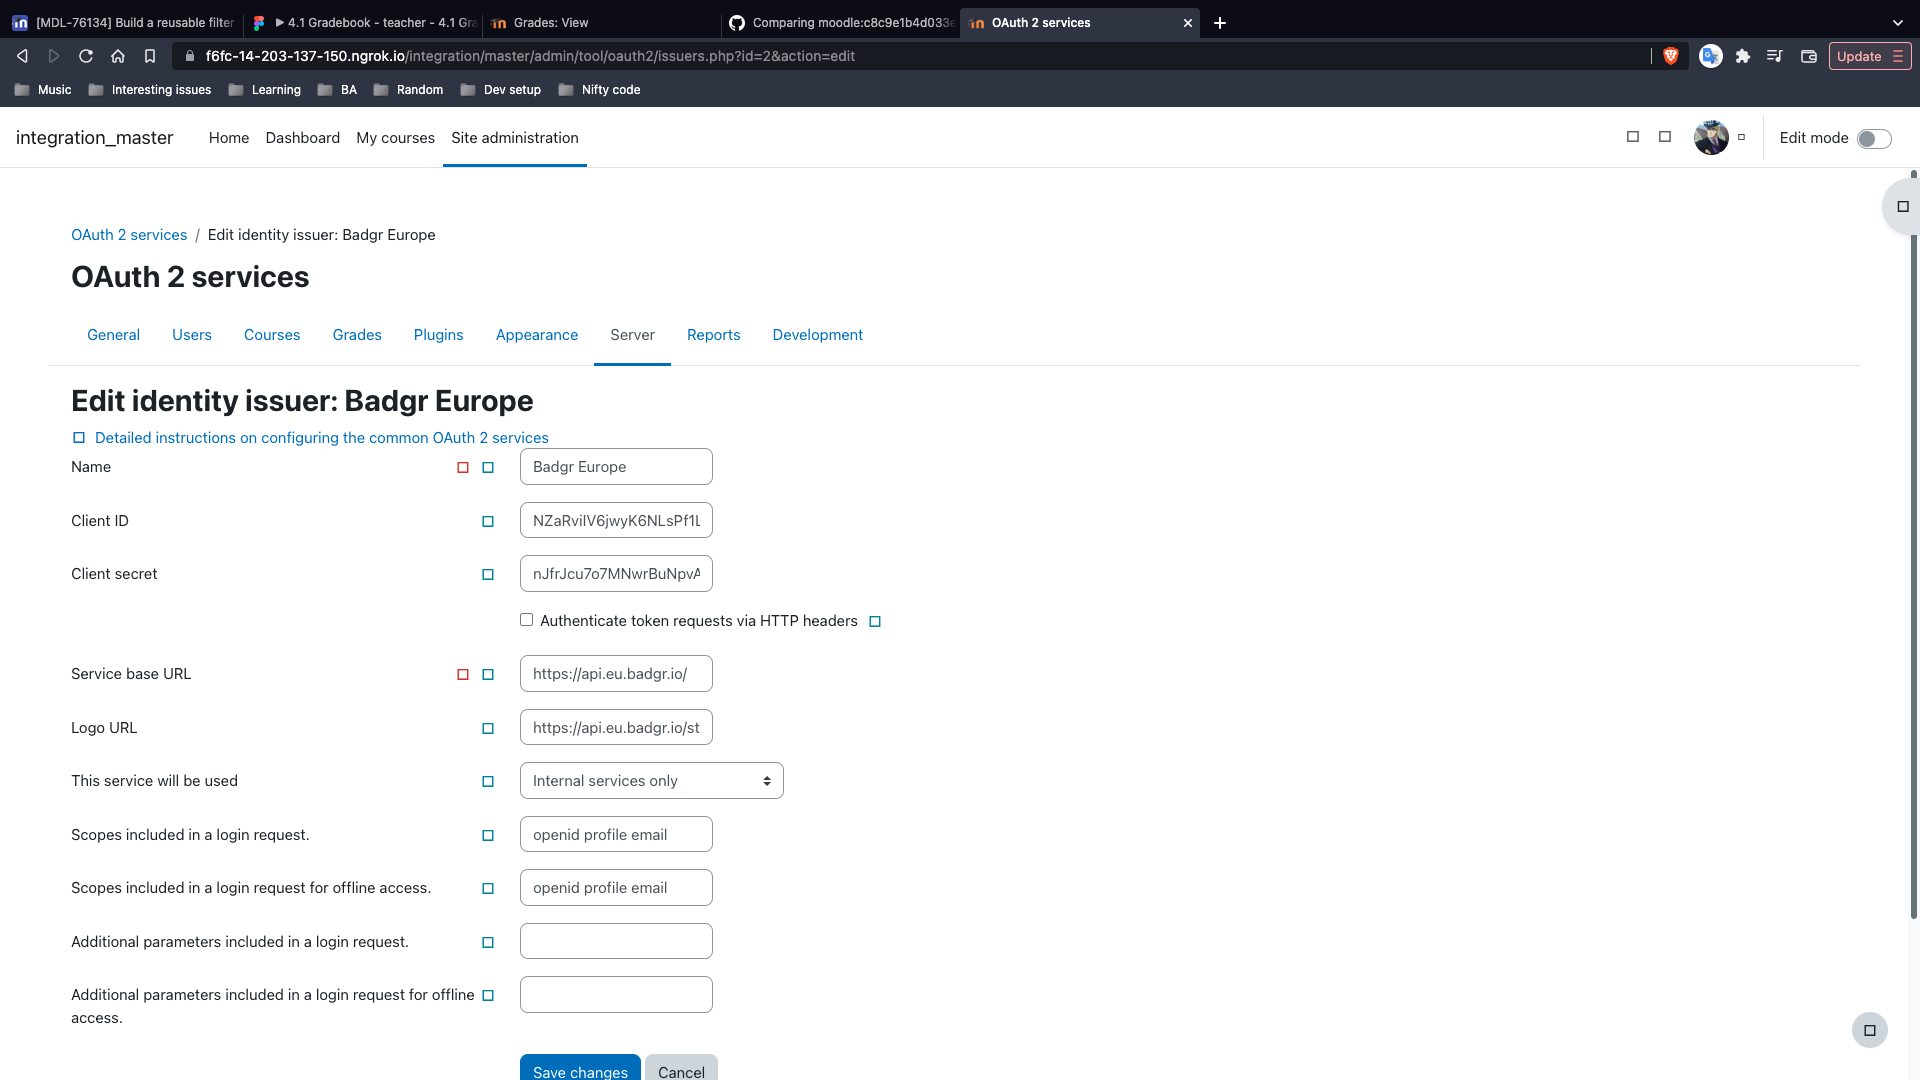Viewport: 1920px width, 1080px height.
Task: Click icon beside Detailed instructions link
Action: click(x=79, y=438)
